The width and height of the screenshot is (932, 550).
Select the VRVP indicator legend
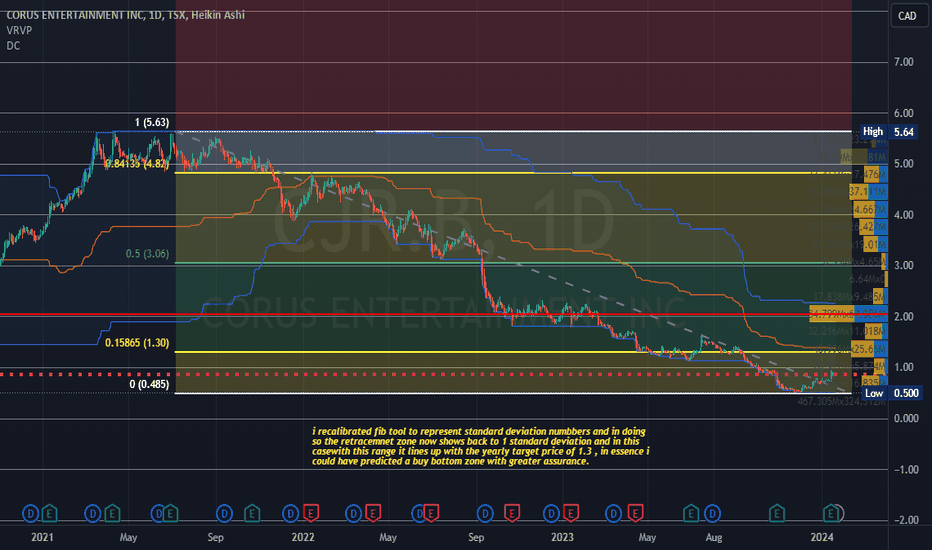[19, 30]
